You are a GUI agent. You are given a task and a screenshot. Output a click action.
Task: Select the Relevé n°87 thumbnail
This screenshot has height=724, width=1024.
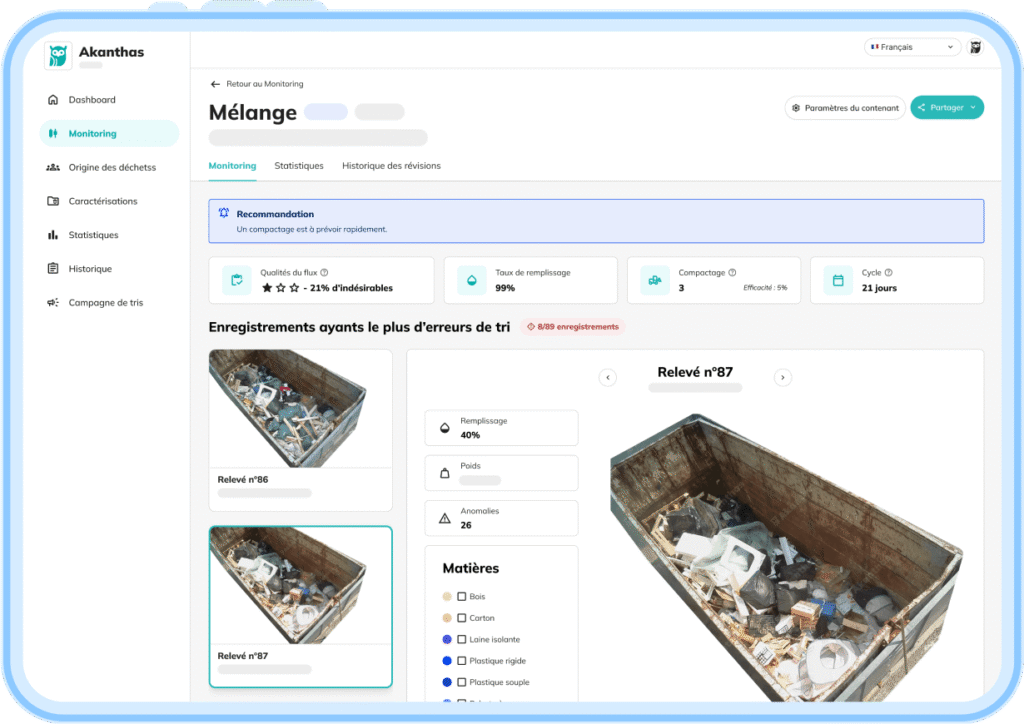pyautogui.click(x=300, y=606)
